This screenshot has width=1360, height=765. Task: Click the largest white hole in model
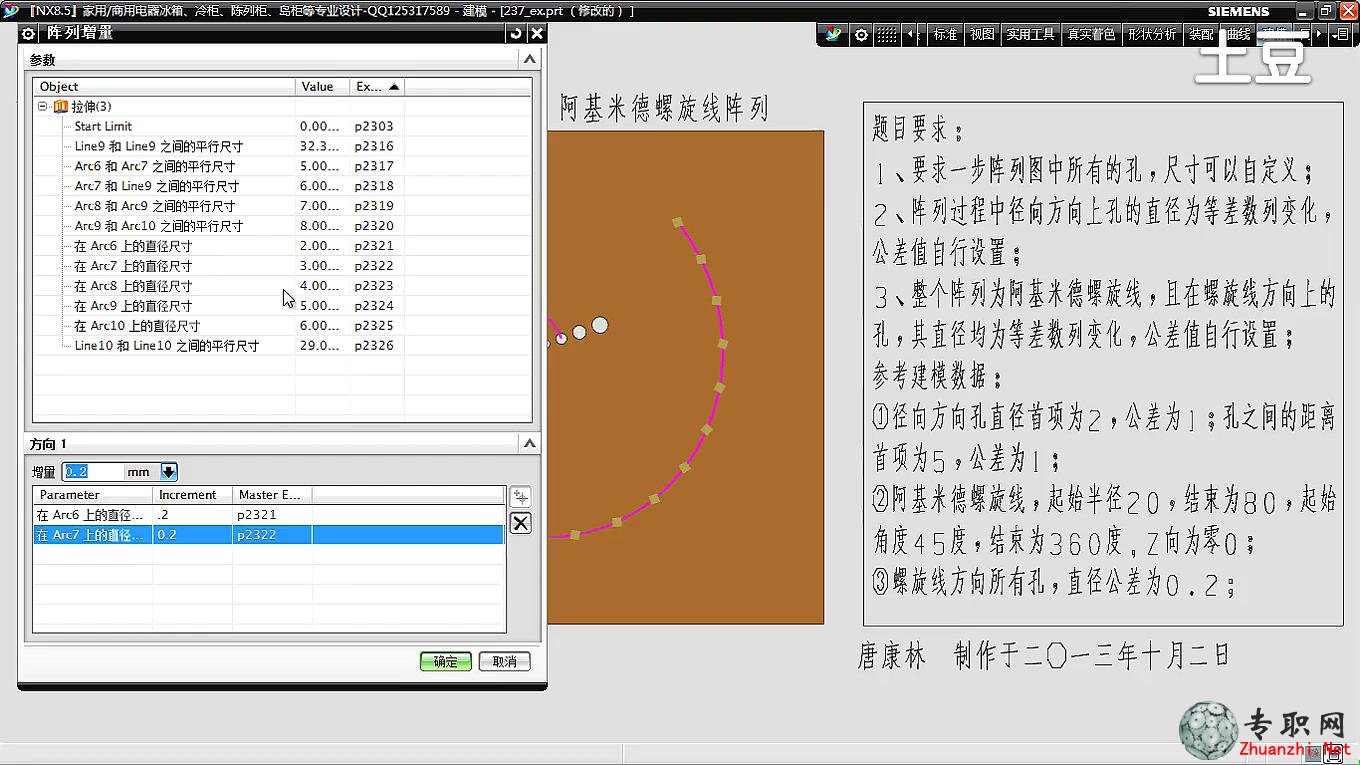pos(600,325)
